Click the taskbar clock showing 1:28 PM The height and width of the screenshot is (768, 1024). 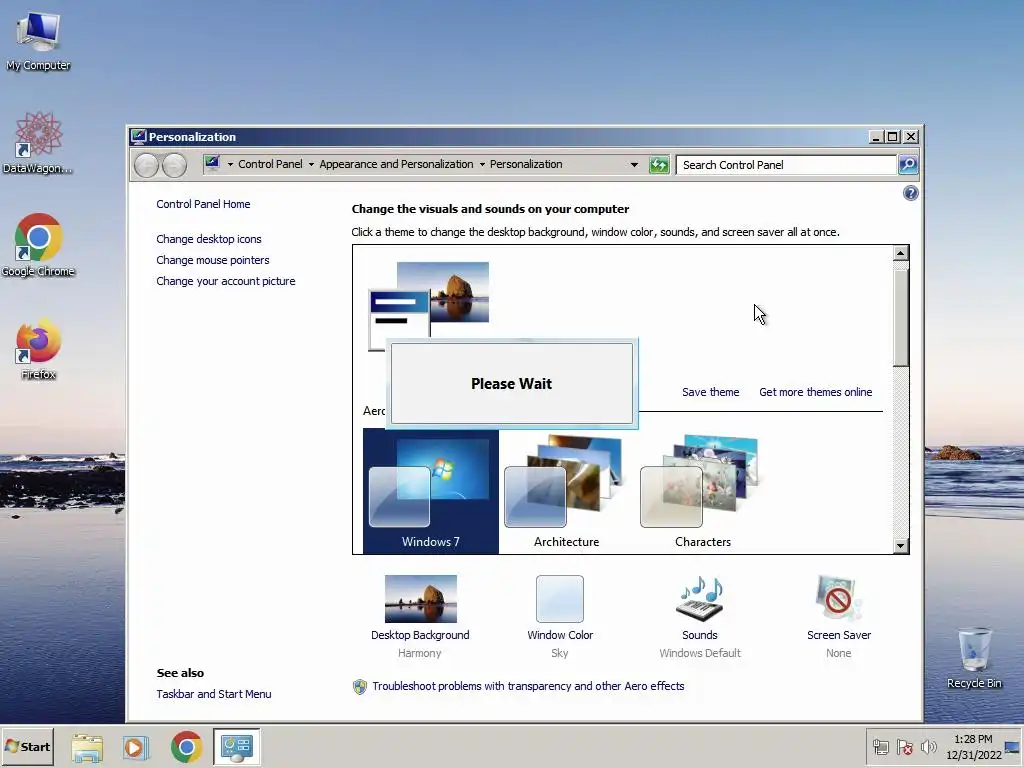[x=973, y=747]
